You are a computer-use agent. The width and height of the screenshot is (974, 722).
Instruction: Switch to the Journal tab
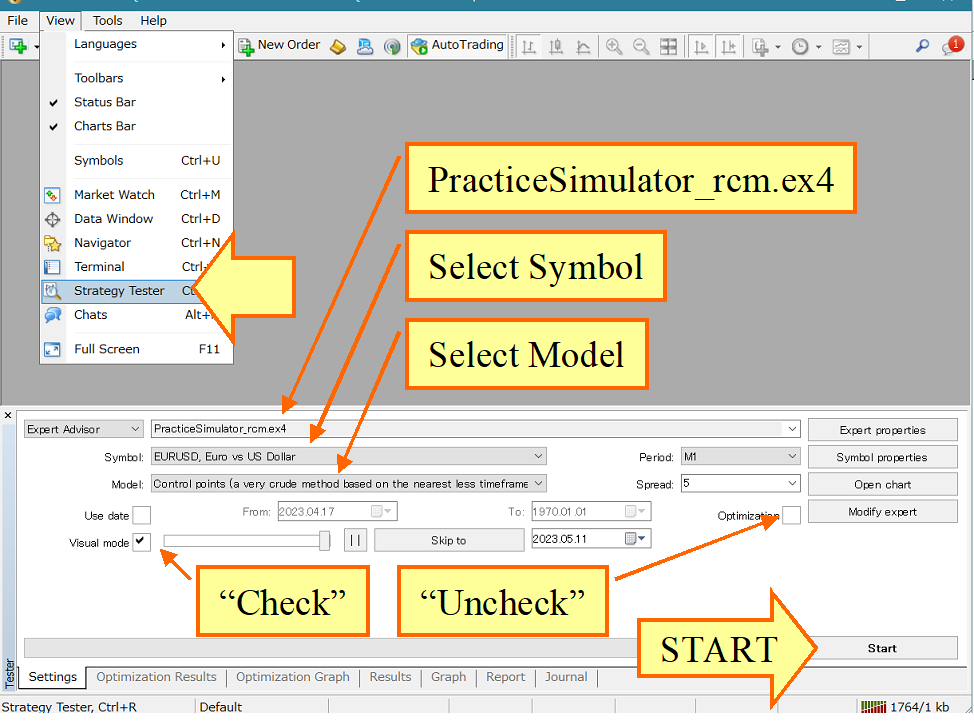point(566,677)
